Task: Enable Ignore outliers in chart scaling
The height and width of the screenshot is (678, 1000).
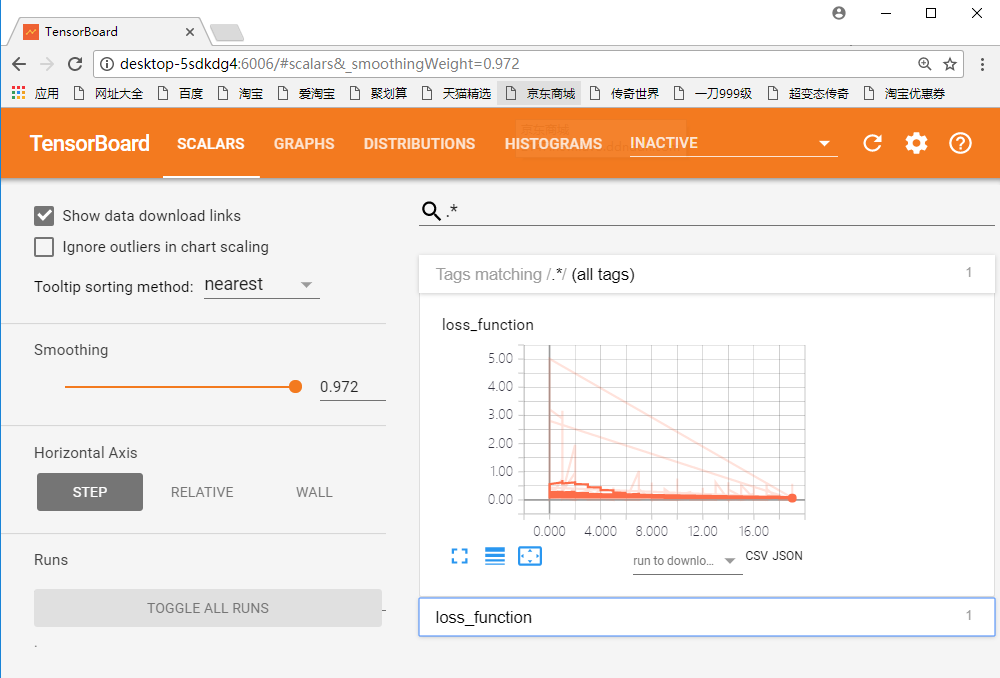Action: point(44,247)
